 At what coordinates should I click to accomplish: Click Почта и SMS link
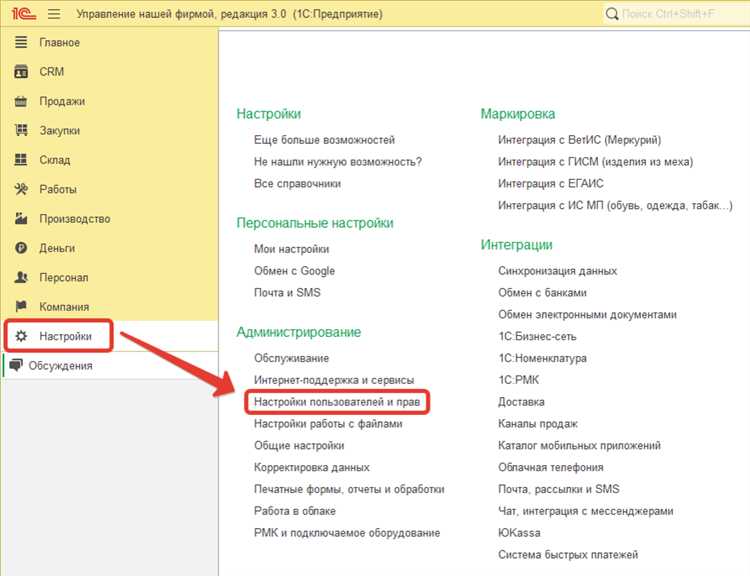[x=287, y=292]
